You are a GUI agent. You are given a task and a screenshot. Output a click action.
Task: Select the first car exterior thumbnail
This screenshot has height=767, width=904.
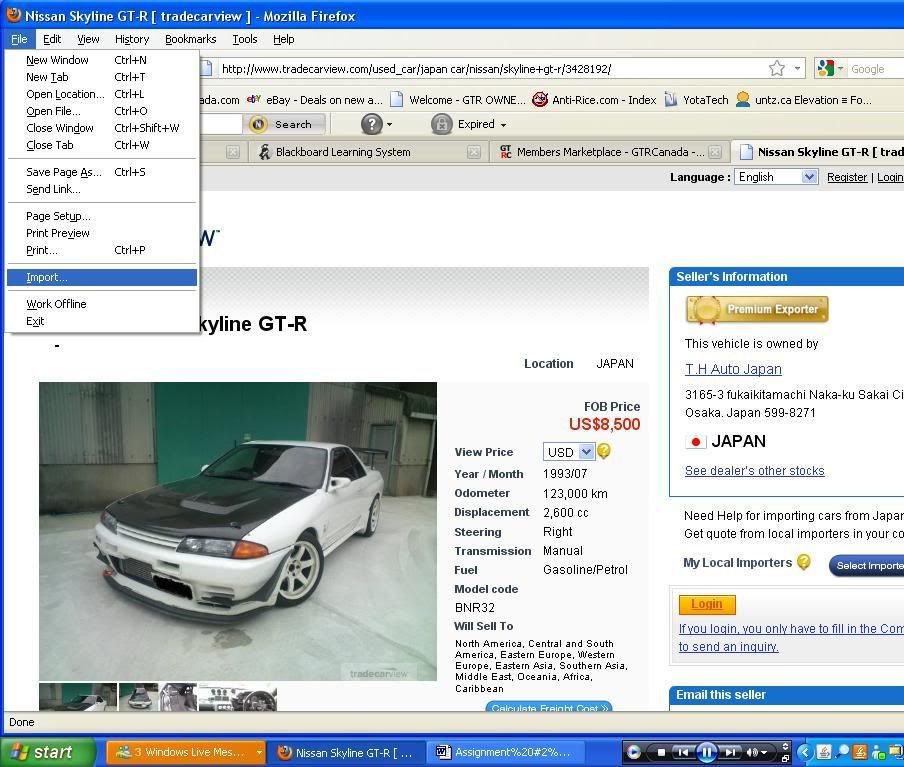(78, 697)
